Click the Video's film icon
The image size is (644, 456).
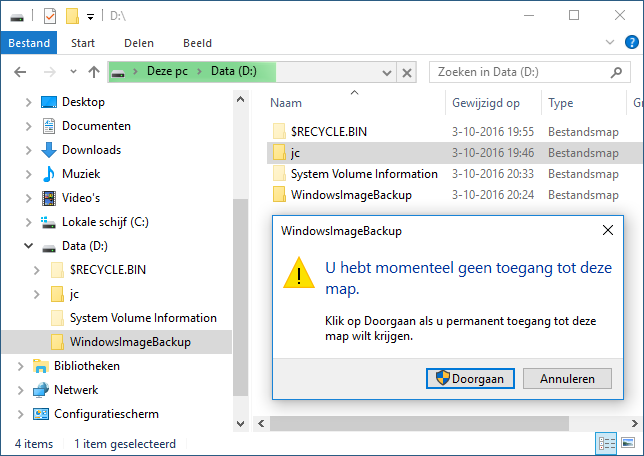pos(49,198)
